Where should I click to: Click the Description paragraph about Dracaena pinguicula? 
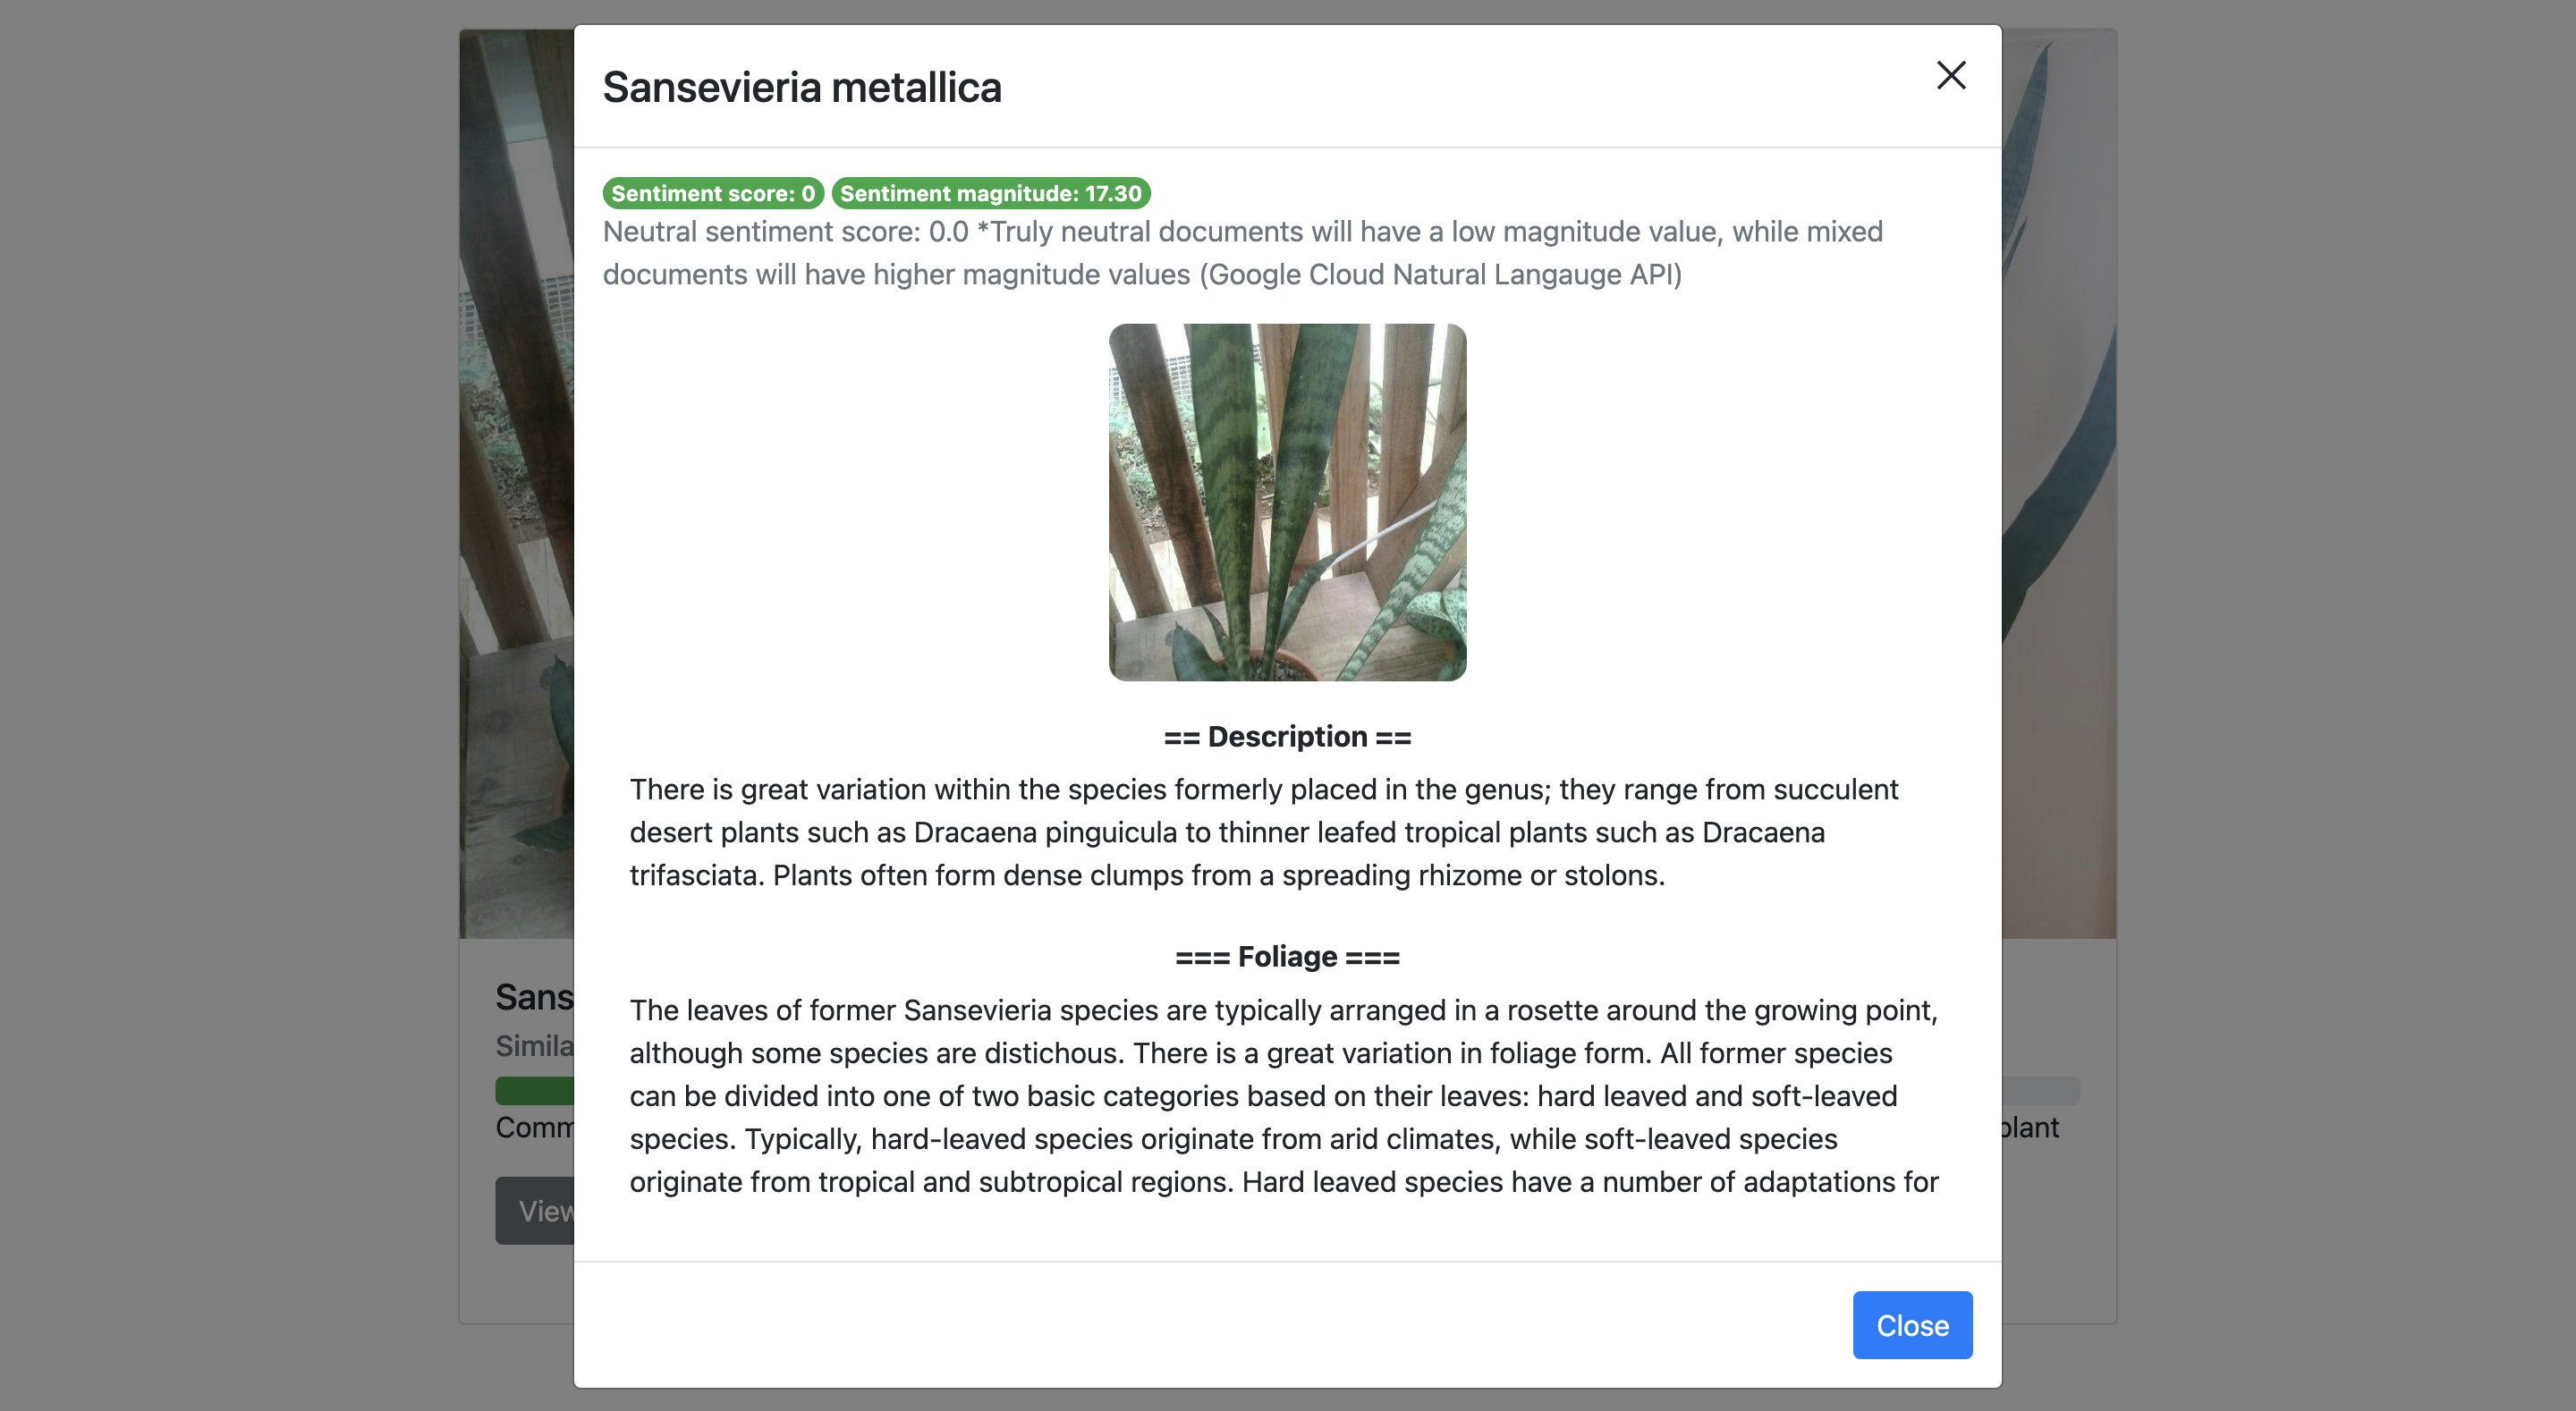click(x=1263, y=832)
